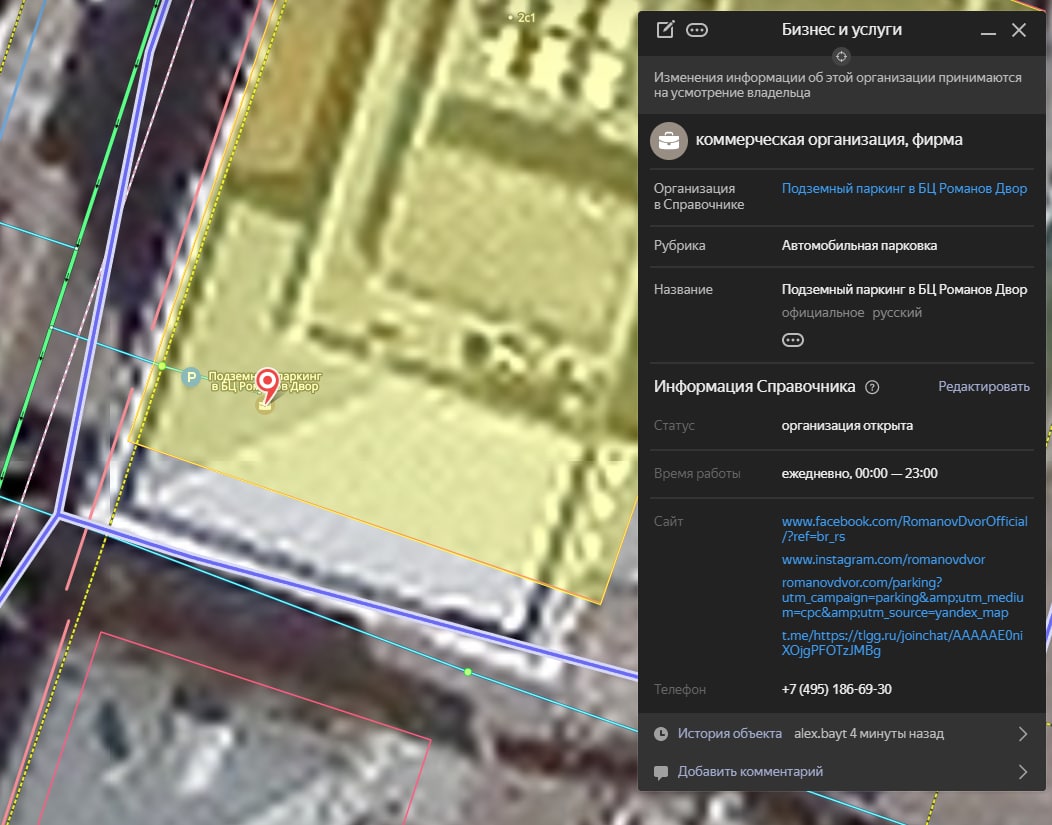Image resolution: width=1052 pixels, height=825 pixels.
Task: Select phone number +7 (495) 186-69-30
Action: pos(837,690)
